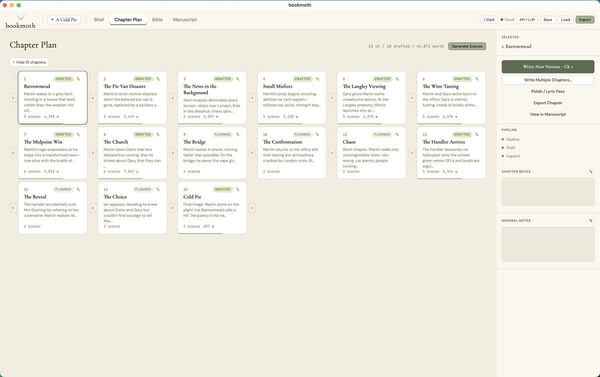Click the edit pencil on The Wine Tasting
This screenshot has height=377, width=600.
[477, 79]
